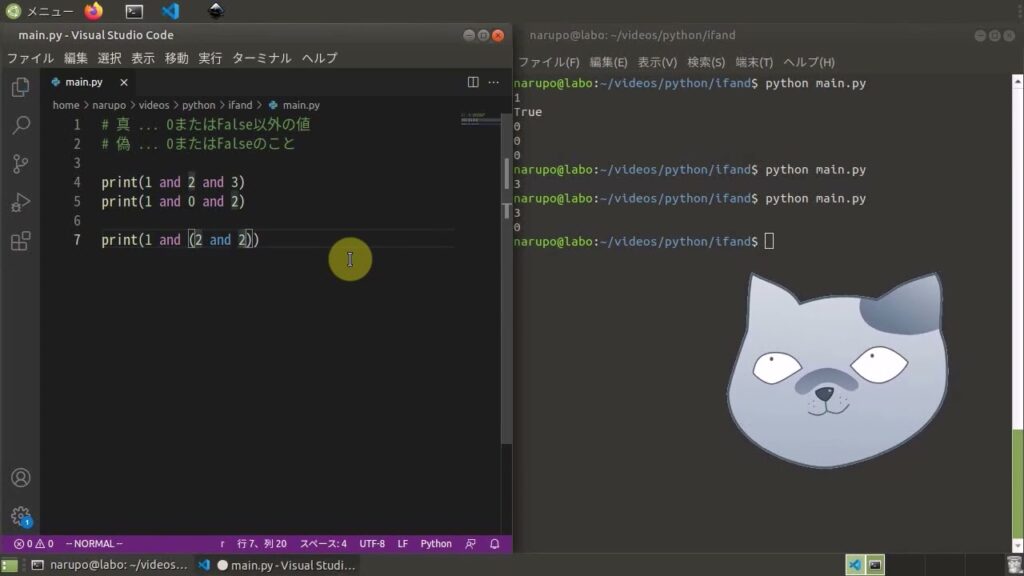Open the ターミナル menu in VS Code
The image size is (1024, 576).
(261, 58)
